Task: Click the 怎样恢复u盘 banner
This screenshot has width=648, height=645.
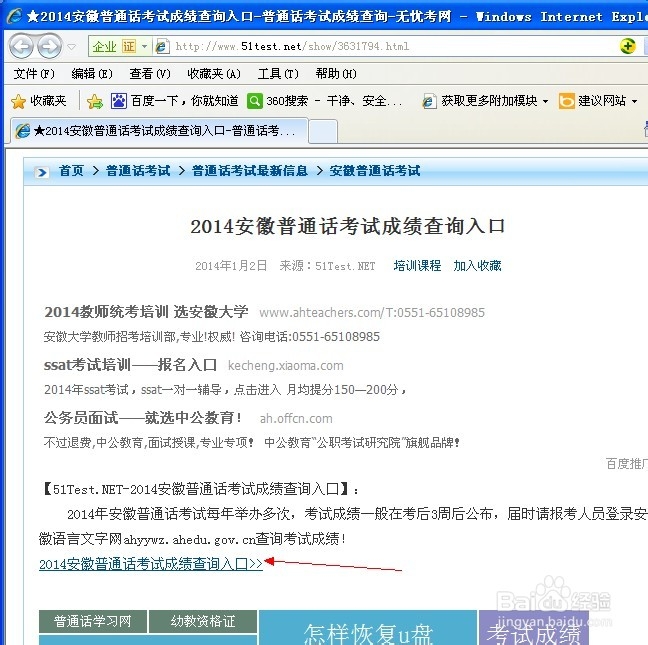Action: (368, 628)
